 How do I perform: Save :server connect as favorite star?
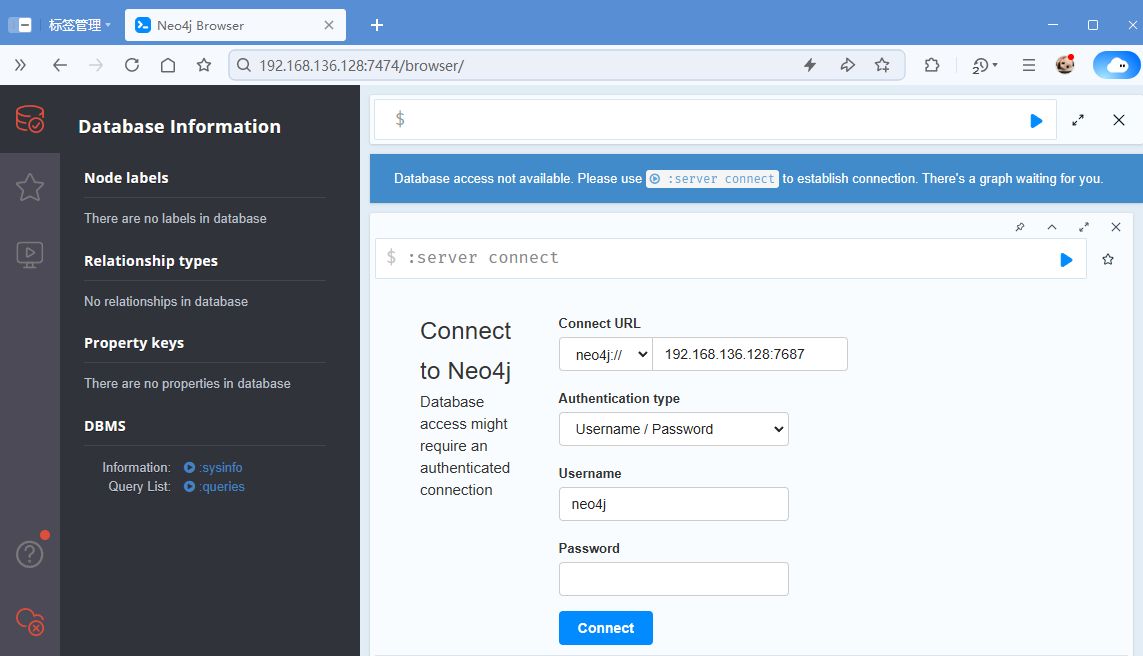point(1108,259)
